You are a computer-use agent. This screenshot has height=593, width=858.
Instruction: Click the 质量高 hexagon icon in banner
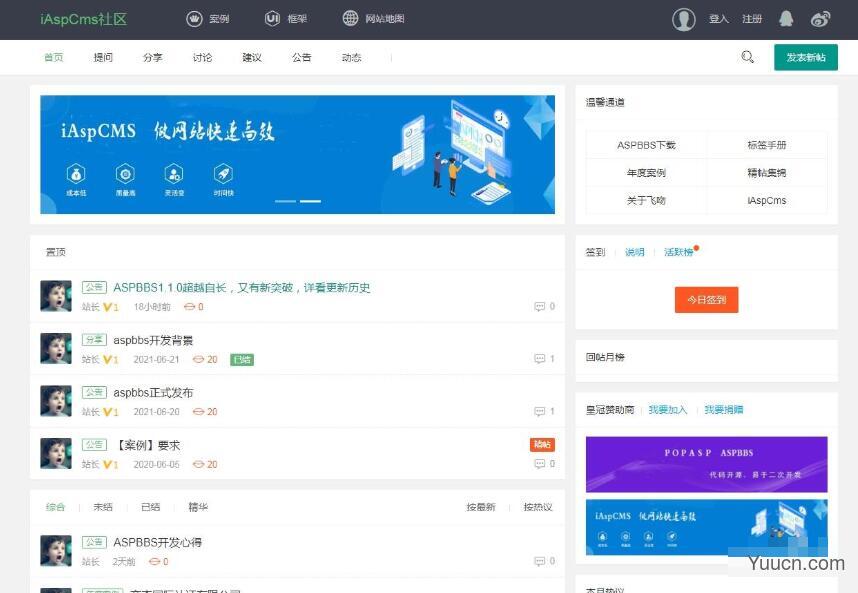pyautogui.click(x=125, y=175)
